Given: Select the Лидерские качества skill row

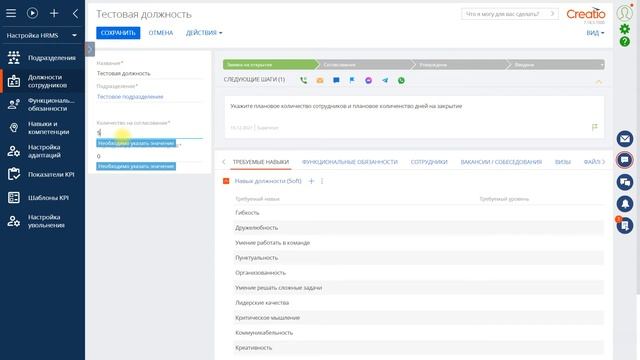Looking at the screenshot, I should pyautogui.click(x=418, y=303).
